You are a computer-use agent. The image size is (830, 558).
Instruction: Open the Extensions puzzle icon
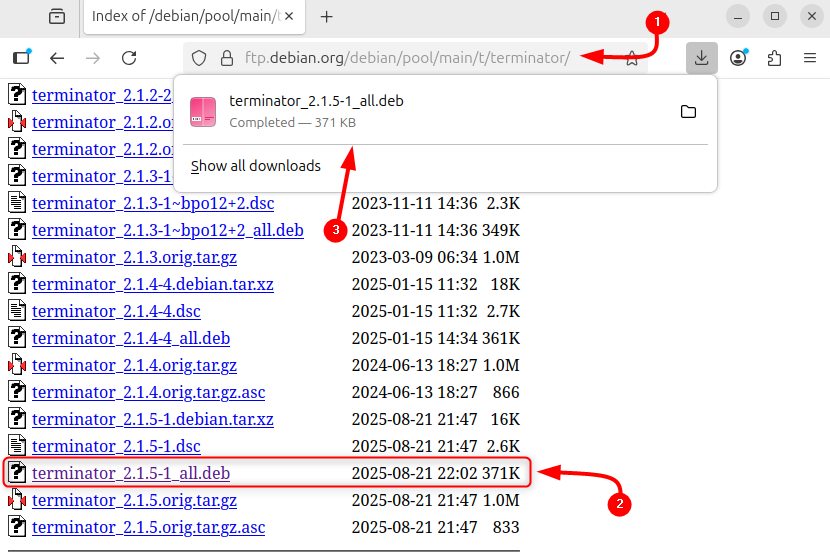(773, 58)
